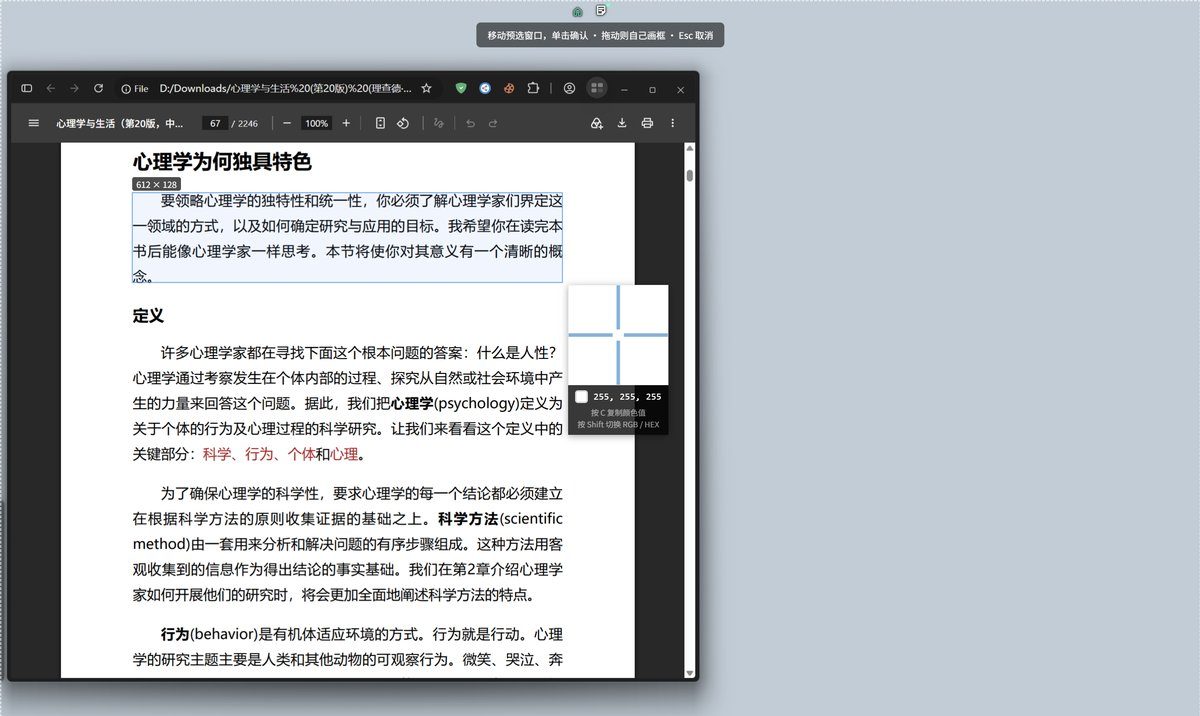The width and height of the screenshot is (1200, 716).
Task: Print the PDF document
Action: click(647, 123)
